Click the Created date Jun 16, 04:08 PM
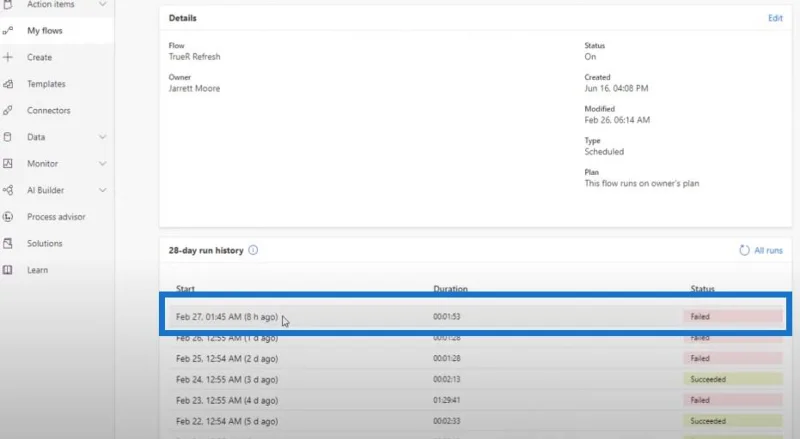Viewport: 800px width, 439px height. pos(616,88)
